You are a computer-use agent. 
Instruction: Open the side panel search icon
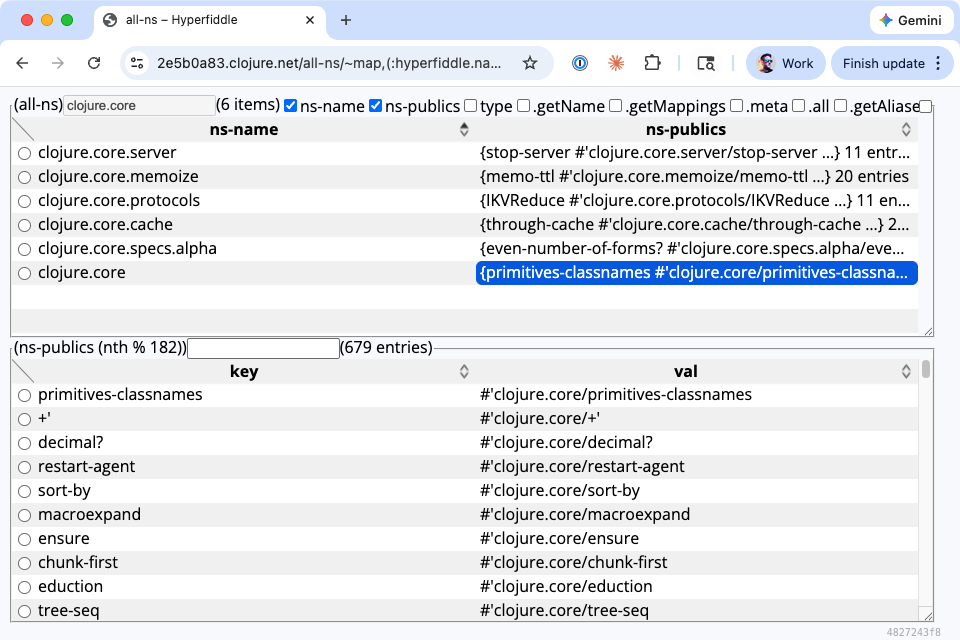(x=706, y=62)
